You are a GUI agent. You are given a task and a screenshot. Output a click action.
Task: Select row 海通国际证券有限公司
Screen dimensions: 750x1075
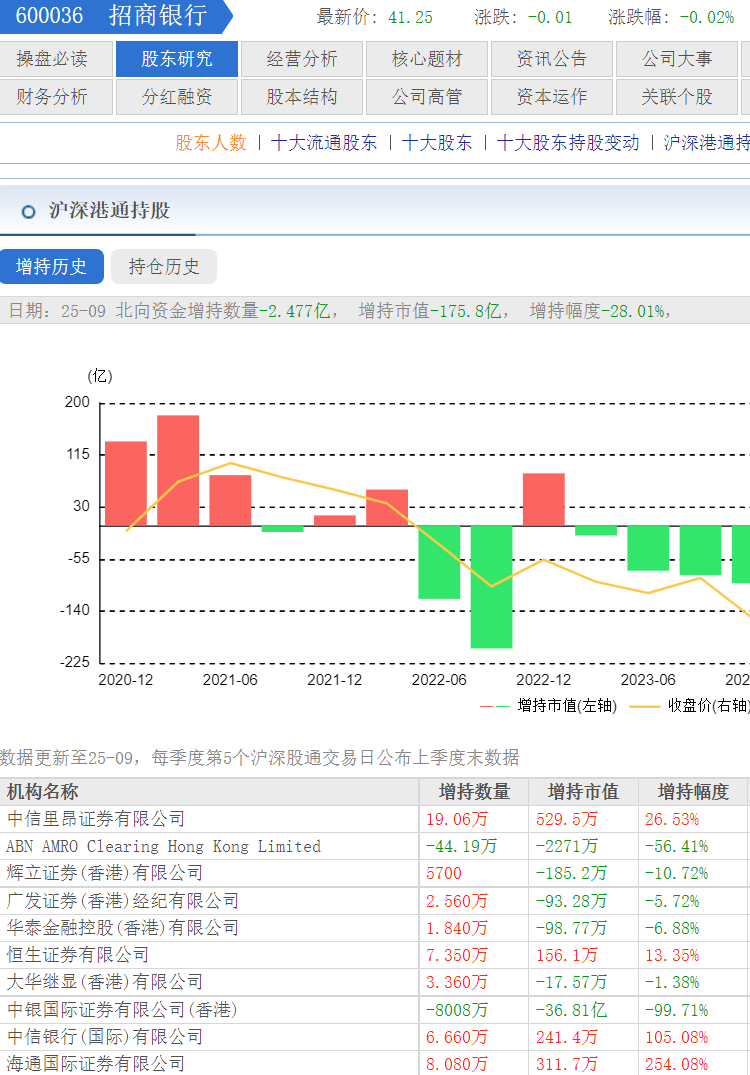tap(374, 1063)
